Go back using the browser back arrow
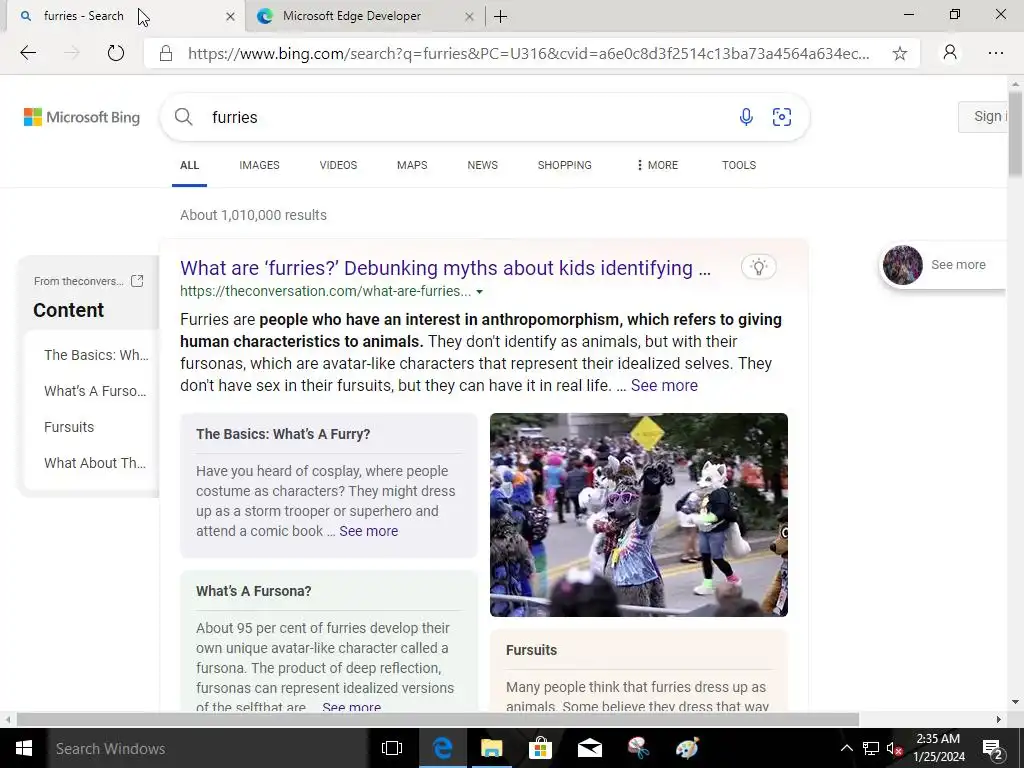This screenshot has width=1024, height=768. tap(28, 53)
